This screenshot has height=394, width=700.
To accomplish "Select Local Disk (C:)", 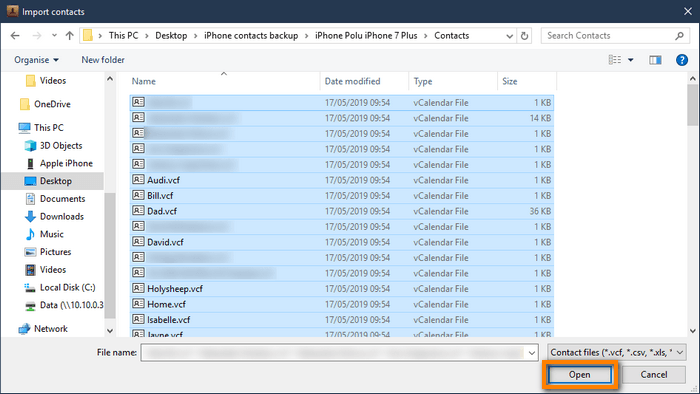I will 60,287.
